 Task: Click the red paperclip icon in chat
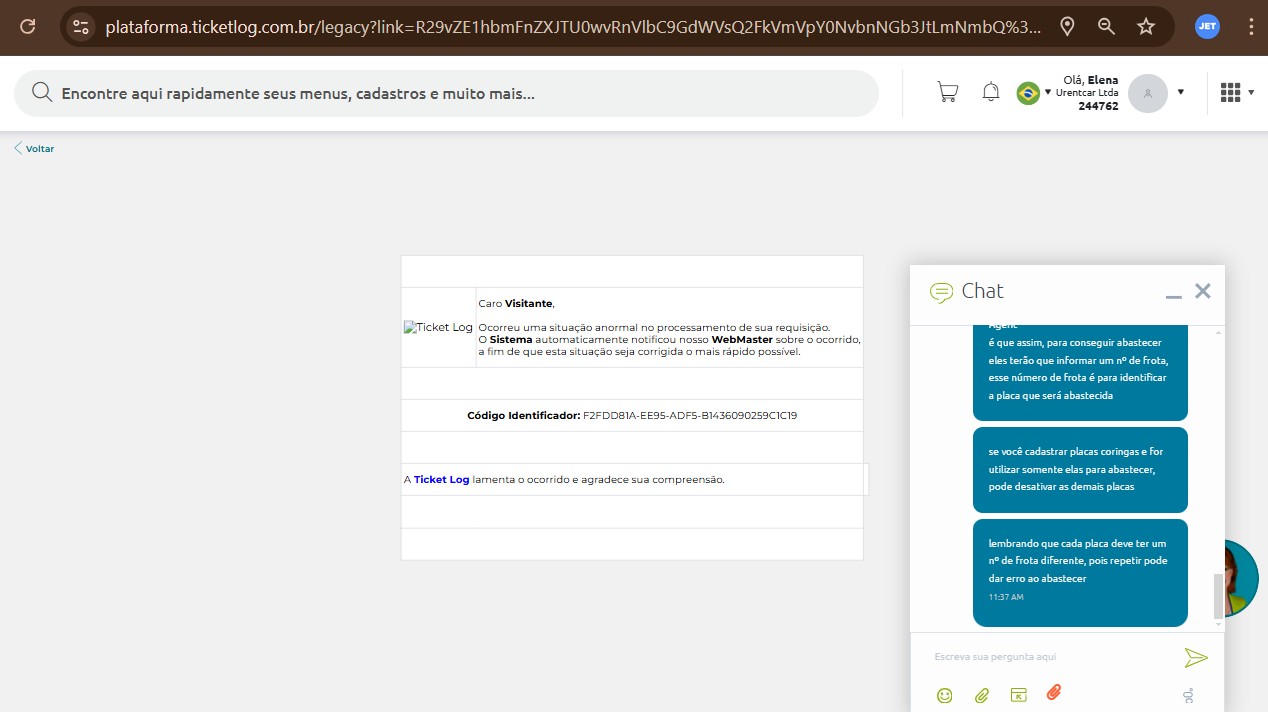coord(1053,693)
